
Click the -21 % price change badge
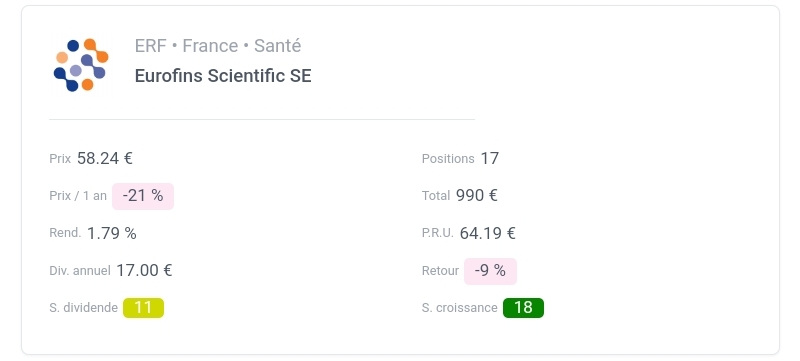click(x=143, y=196)
